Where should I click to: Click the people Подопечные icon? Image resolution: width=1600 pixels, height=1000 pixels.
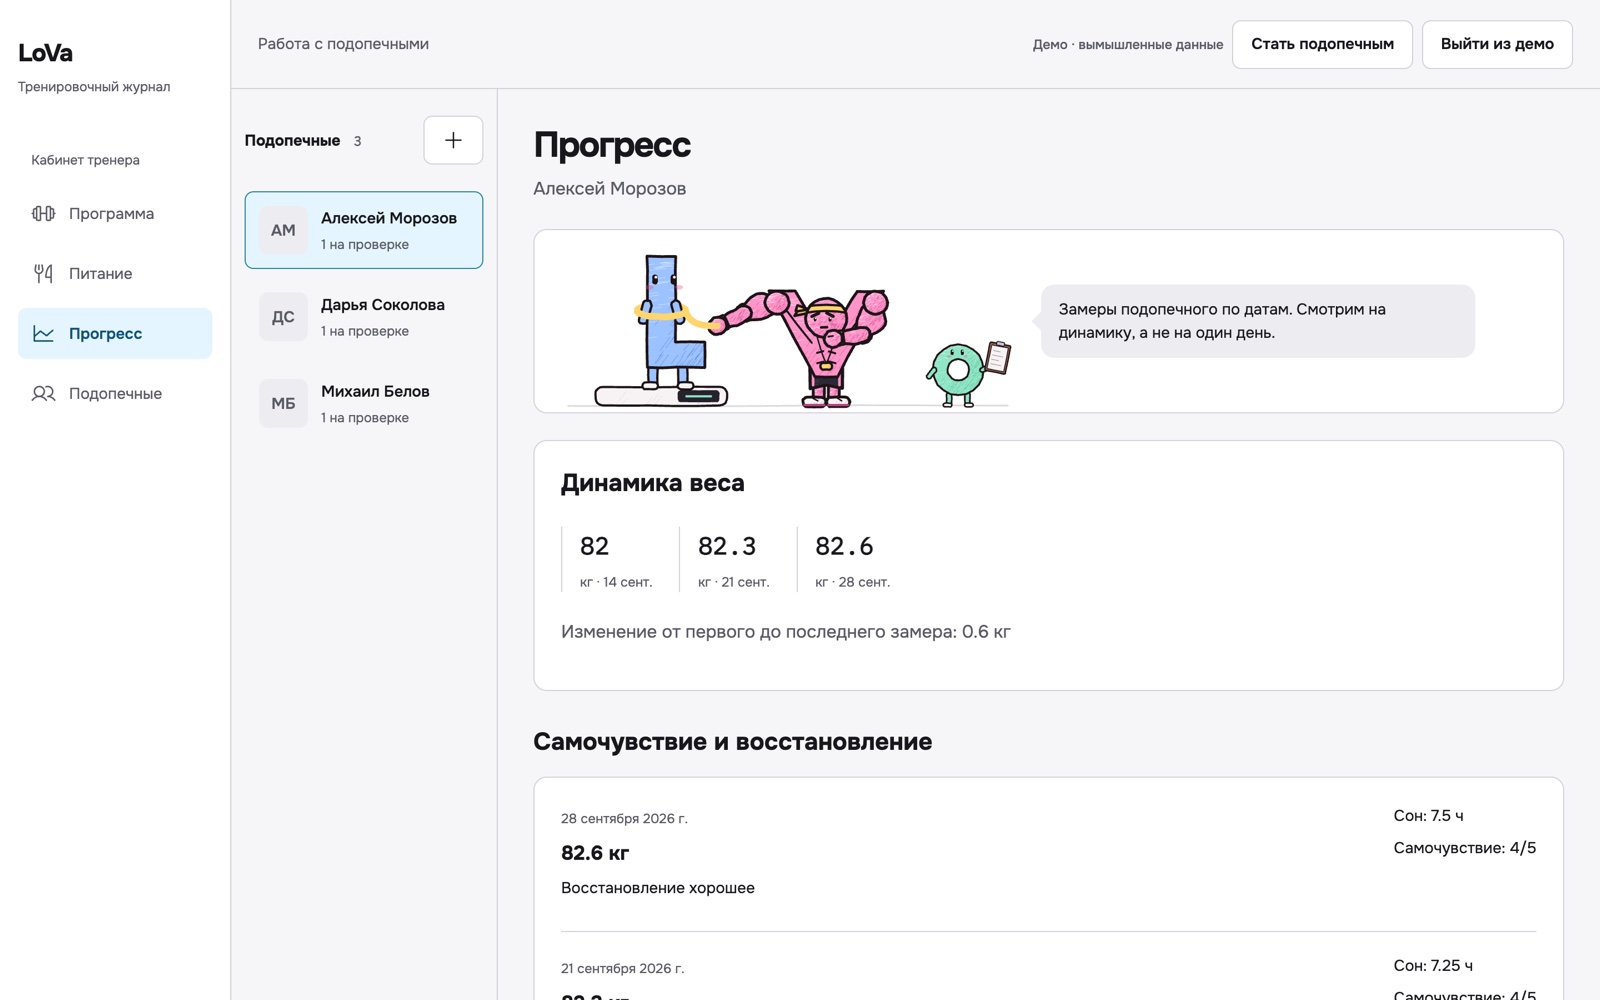43,393
